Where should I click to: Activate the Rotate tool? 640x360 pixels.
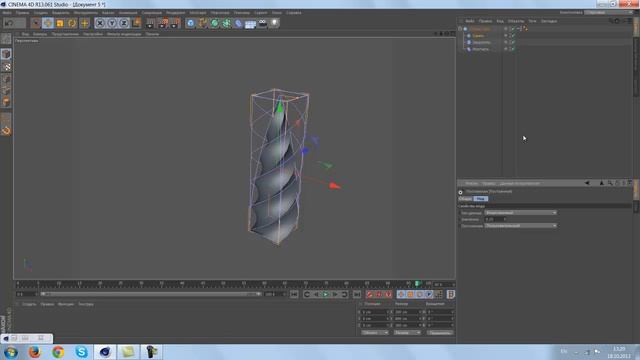tap(72, 23)
